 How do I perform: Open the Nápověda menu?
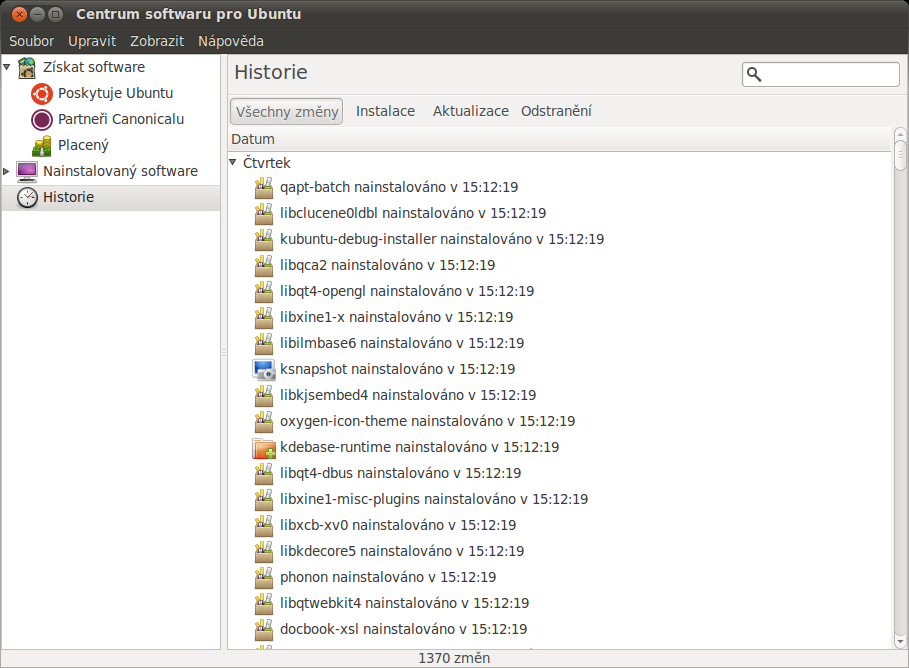click(231, 41)
